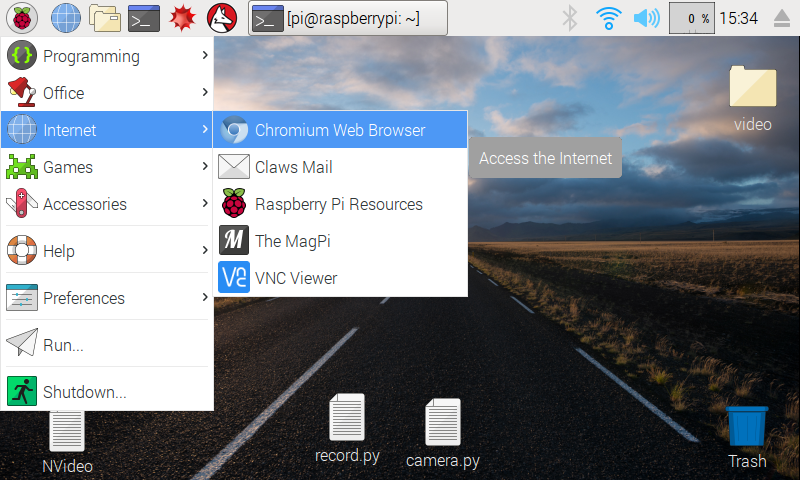Click the Run paper plane icon
This screenshot has height=480, width=800.
click(x=22, y=342)
